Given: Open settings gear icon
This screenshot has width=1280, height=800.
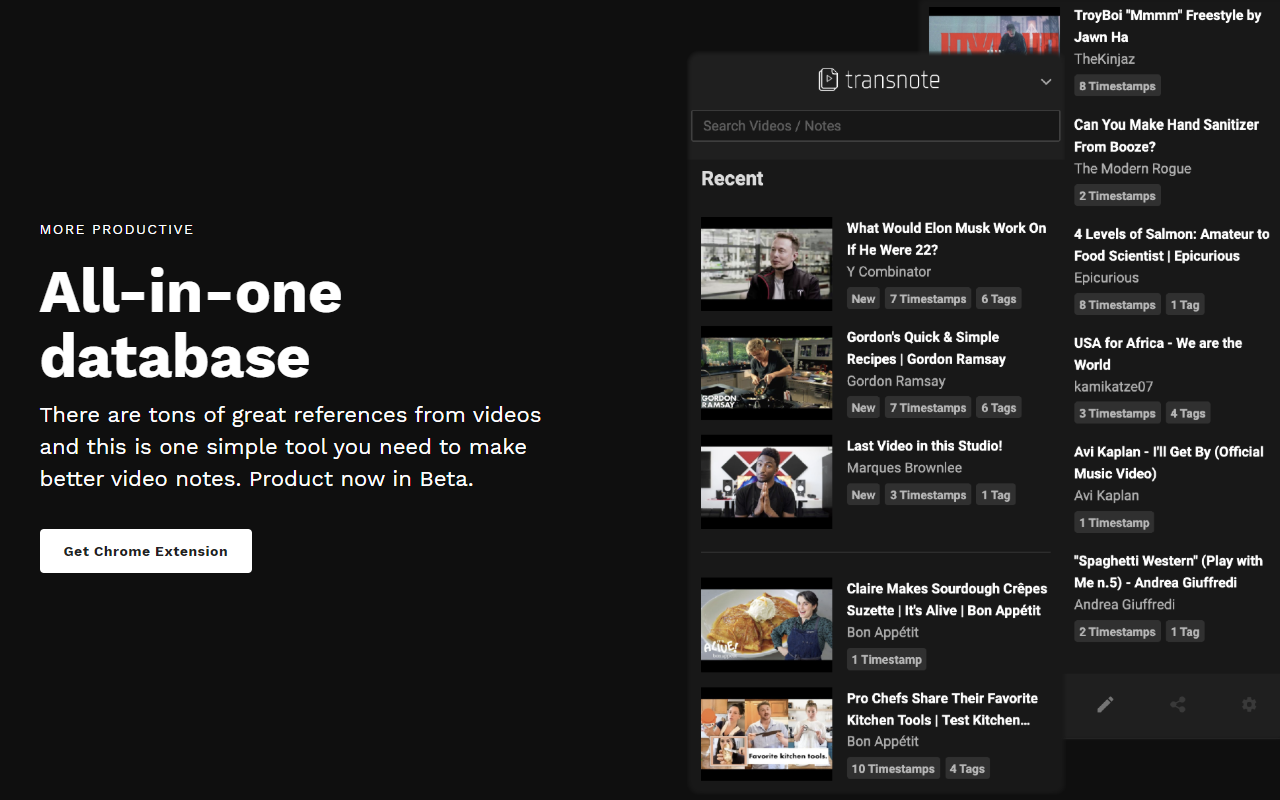Looking at the screenshot, I should click(x=1249, y=705).
